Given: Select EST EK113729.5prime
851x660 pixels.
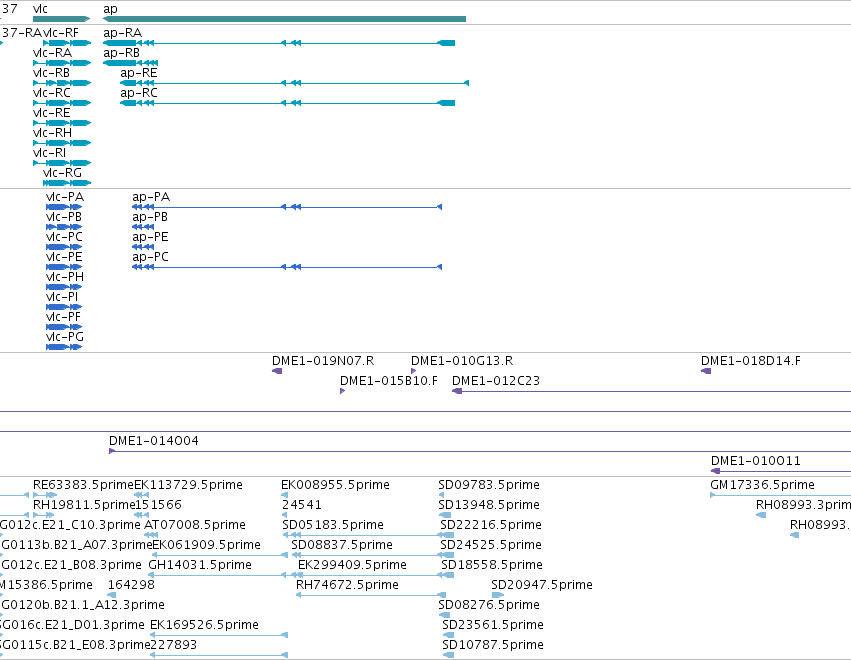Looking at the screenshot, I should (x=188, y=485).
